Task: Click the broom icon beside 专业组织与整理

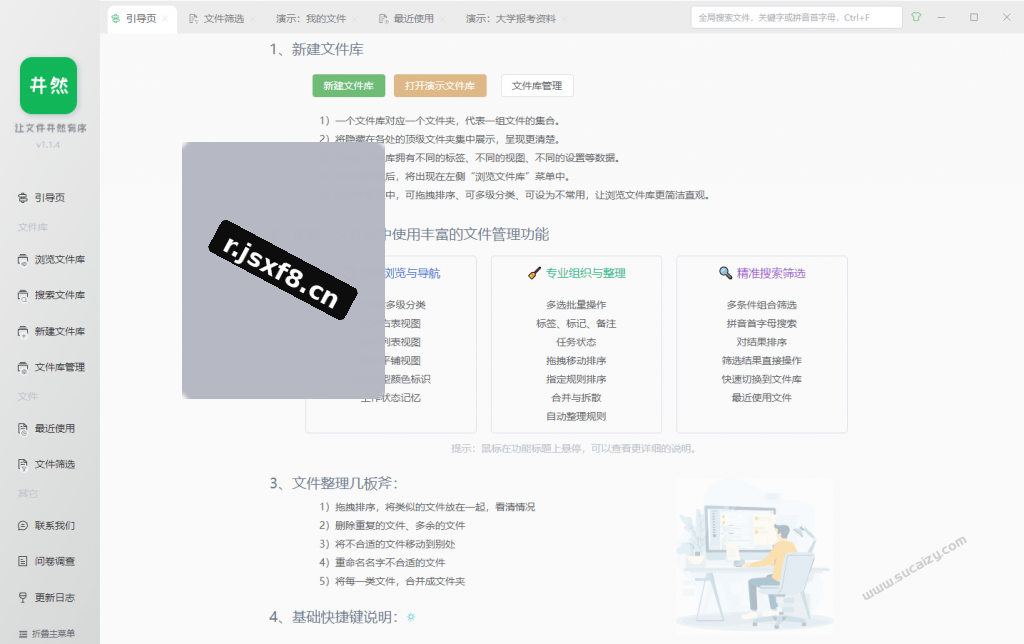Action: pyautogui.click(x=534, y=273)
